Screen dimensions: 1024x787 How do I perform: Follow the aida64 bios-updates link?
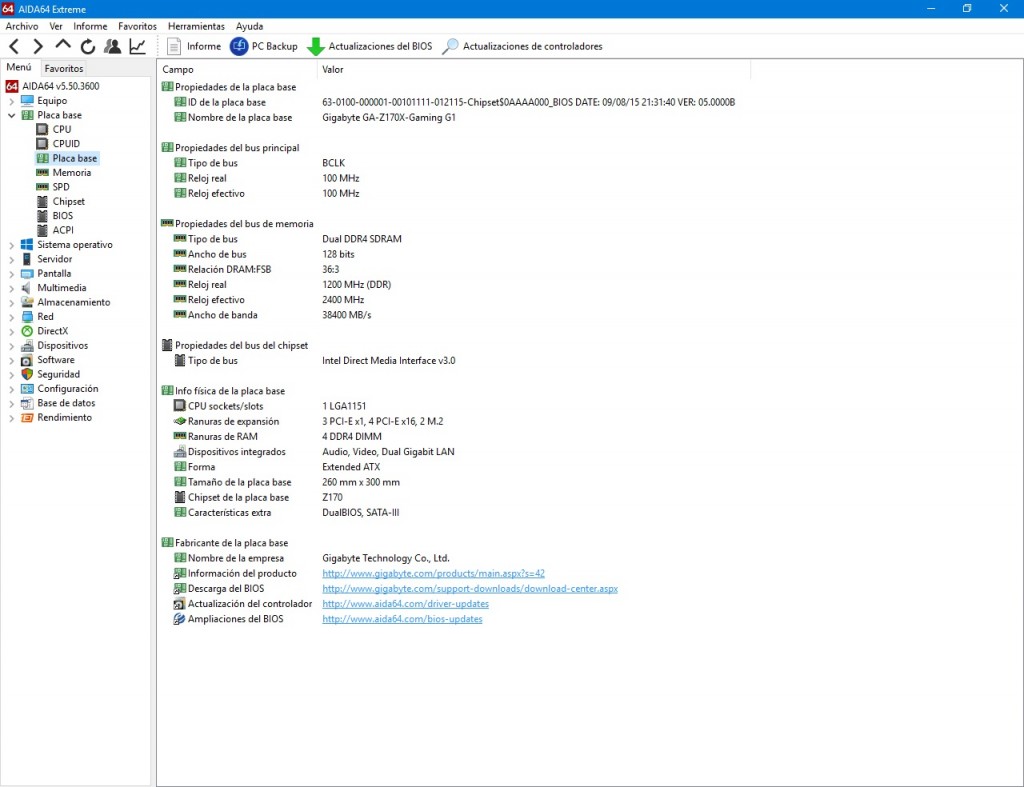402,620
